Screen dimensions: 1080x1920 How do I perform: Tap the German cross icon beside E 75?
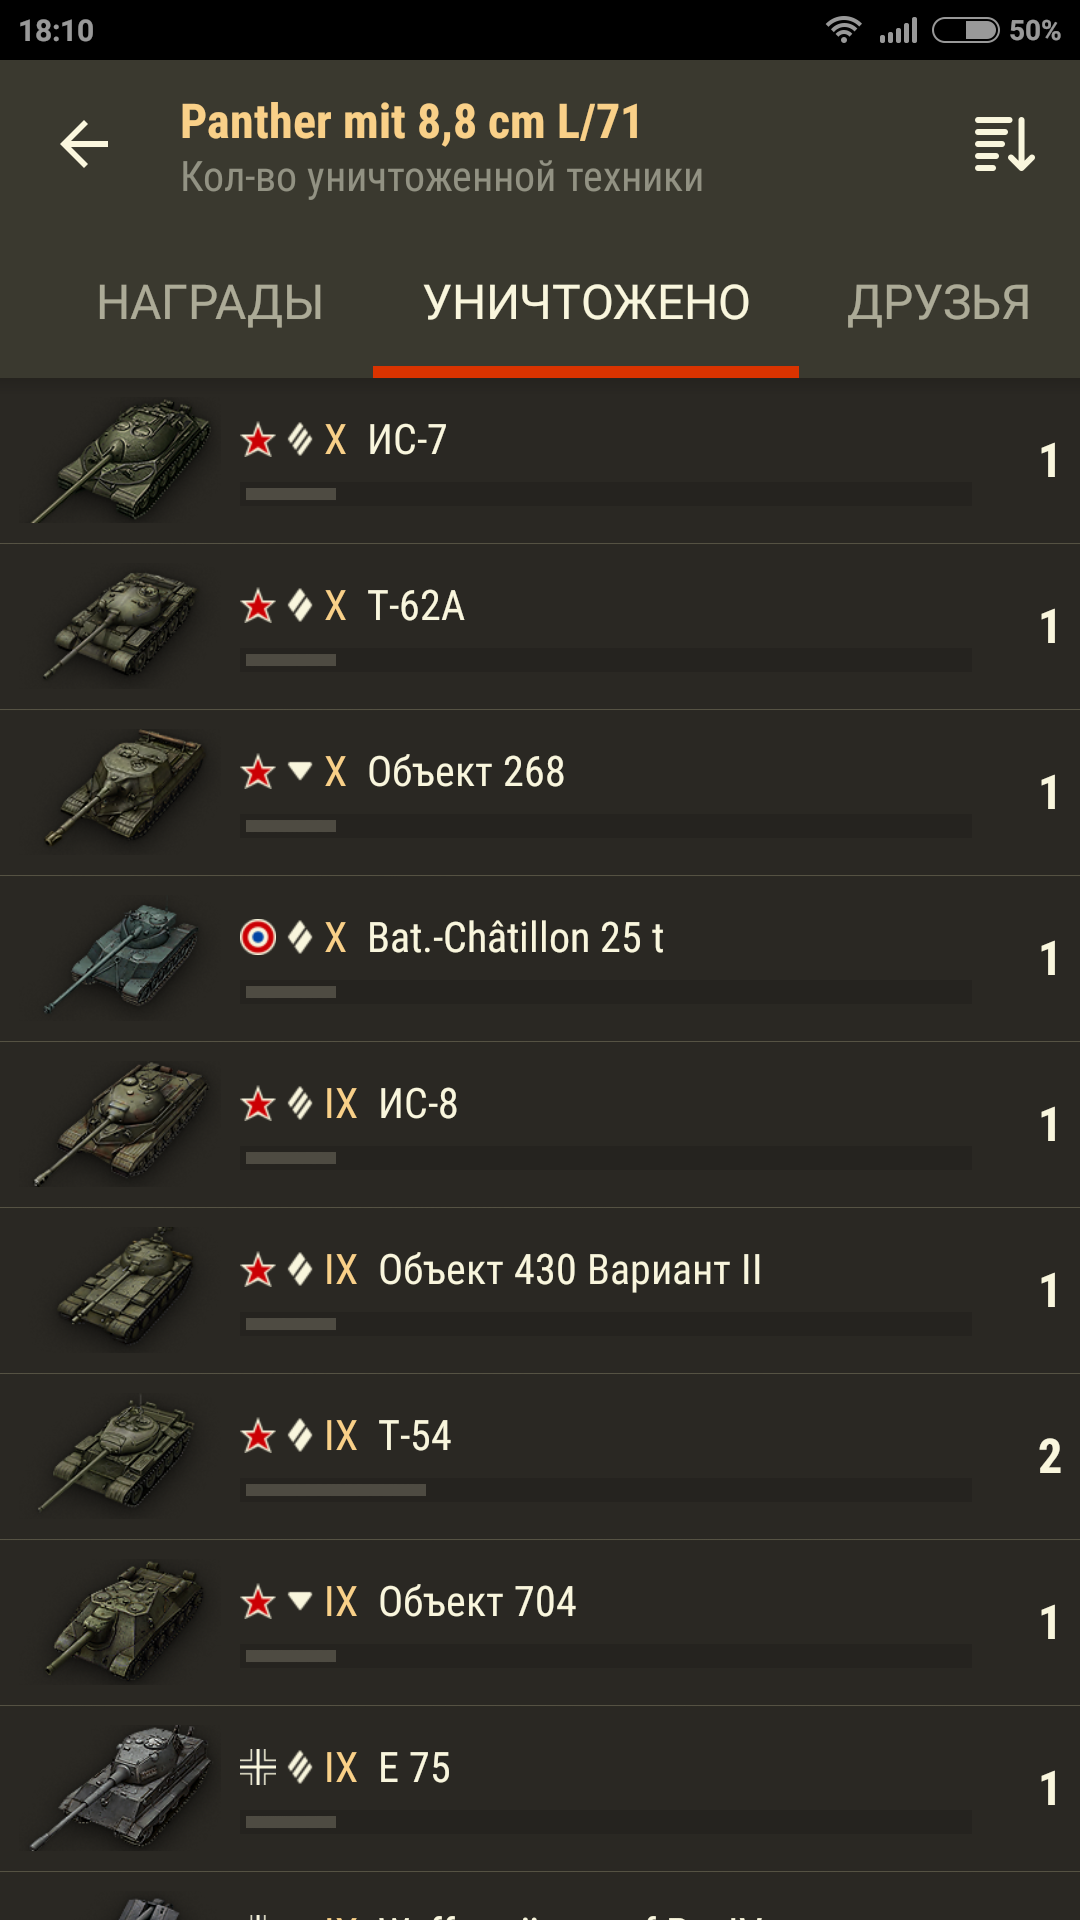coord(258,1767)
